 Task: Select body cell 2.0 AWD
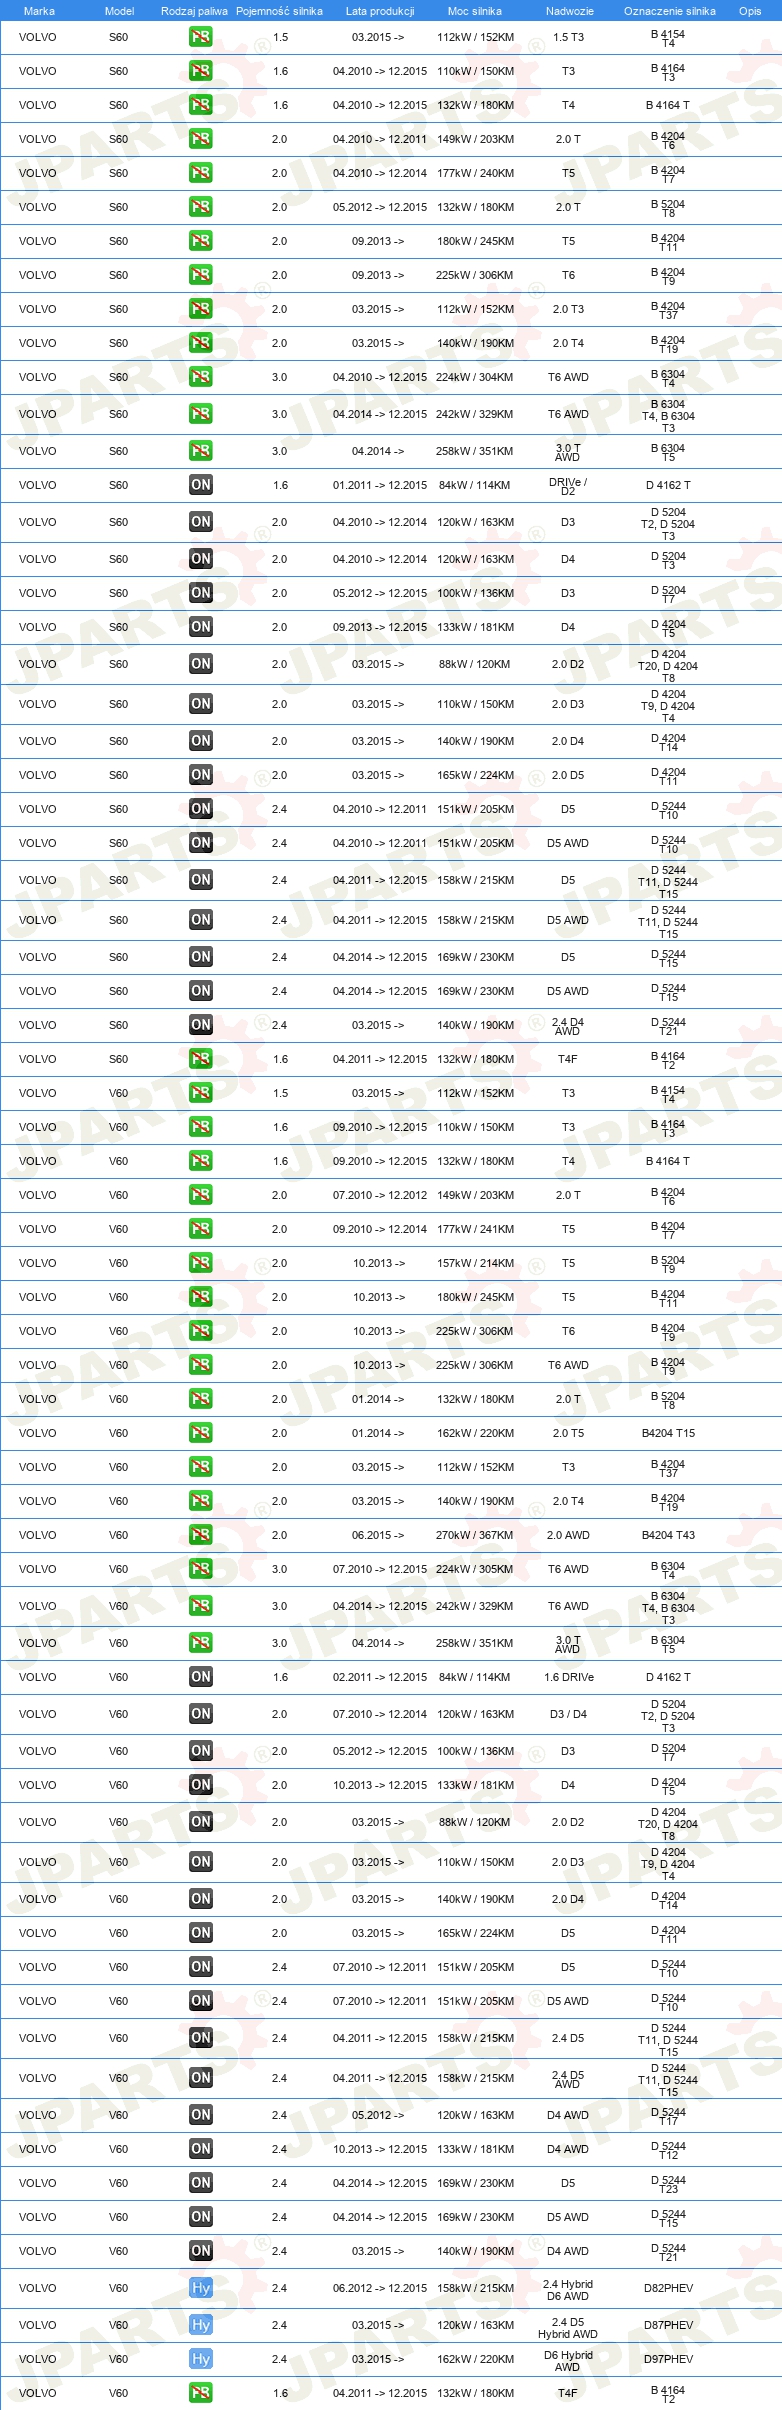coord(568,1535)
